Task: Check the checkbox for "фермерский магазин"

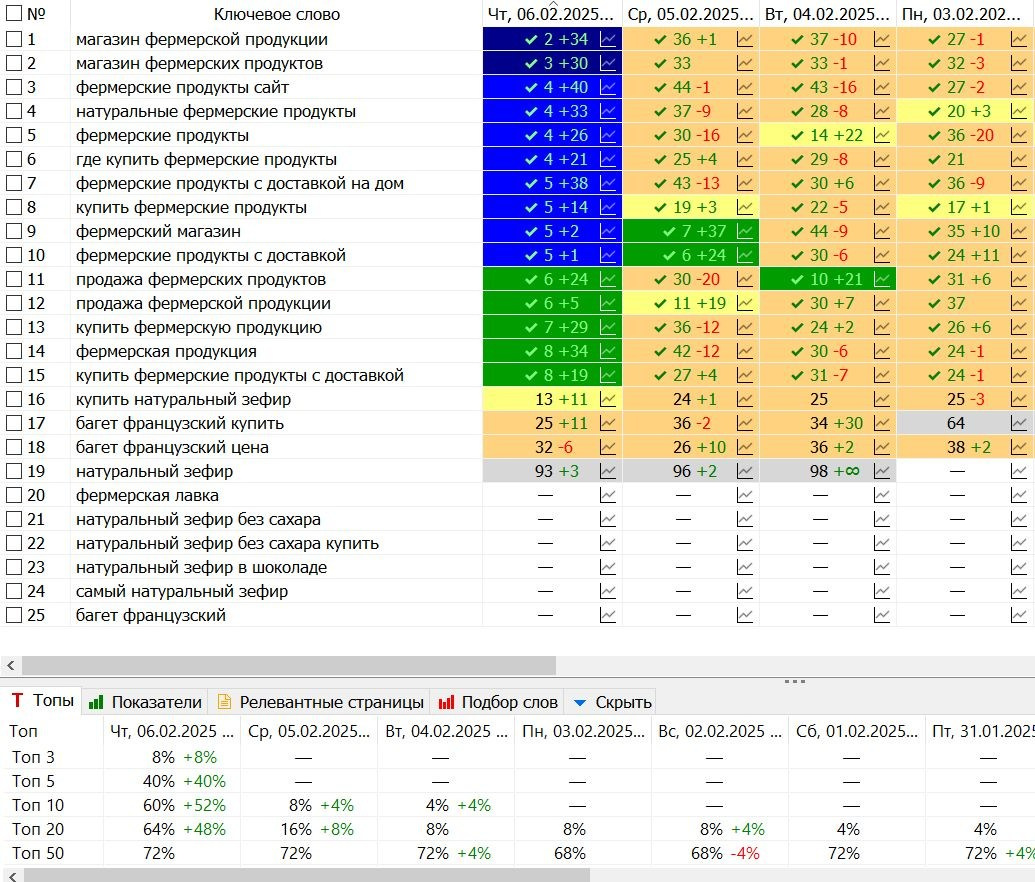Action: (12, 231)
